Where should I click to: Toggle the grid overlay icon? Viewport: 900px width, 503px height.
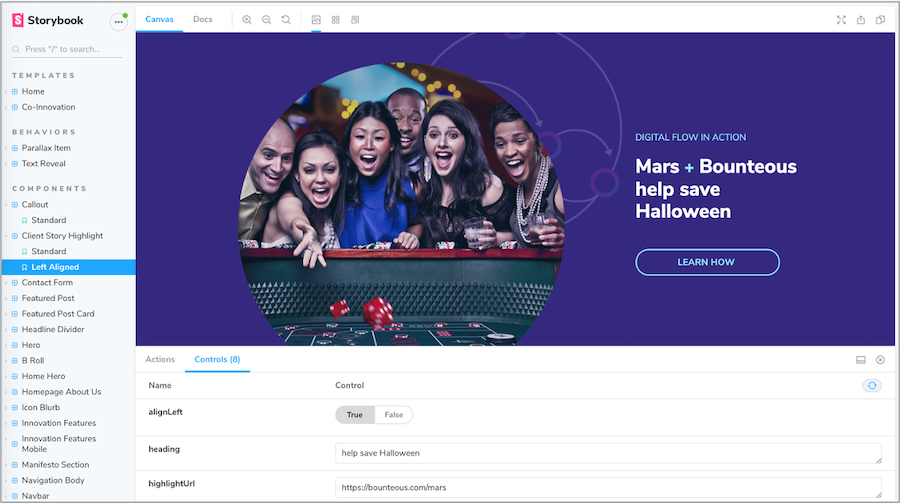(336, 20)
